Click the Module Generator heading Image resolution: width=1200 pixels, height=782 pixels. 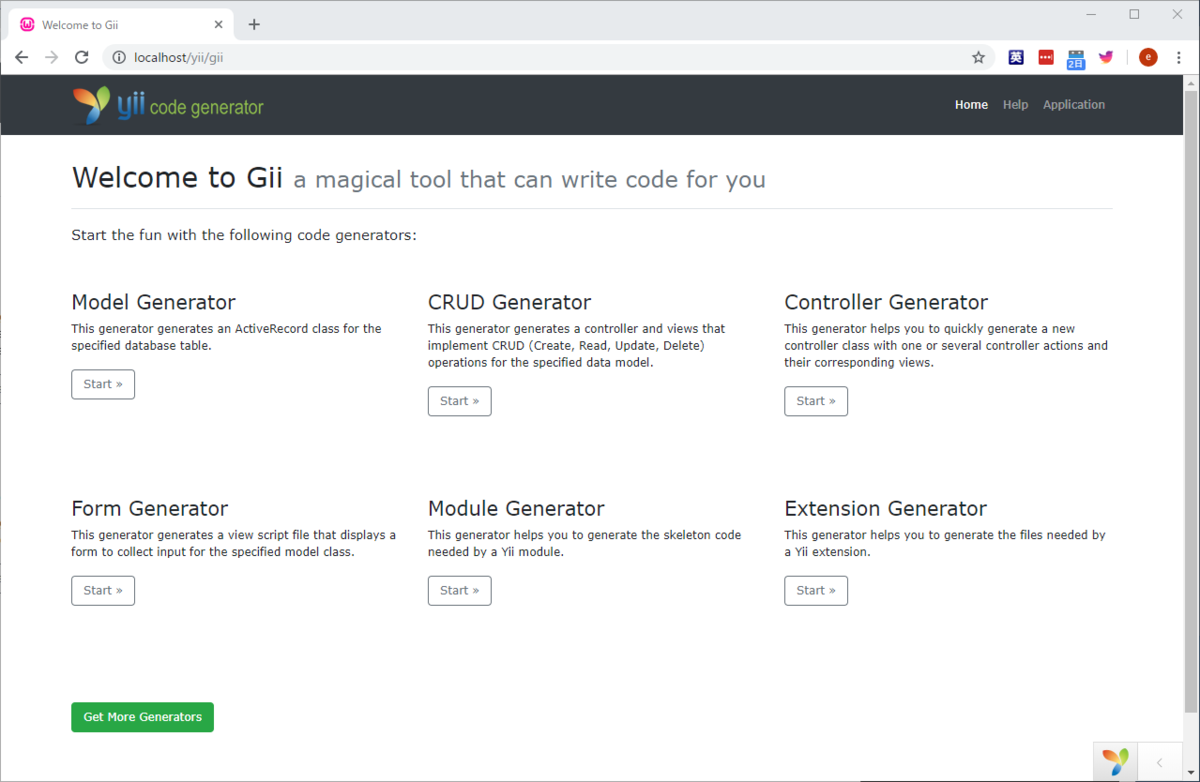[516, 508]
